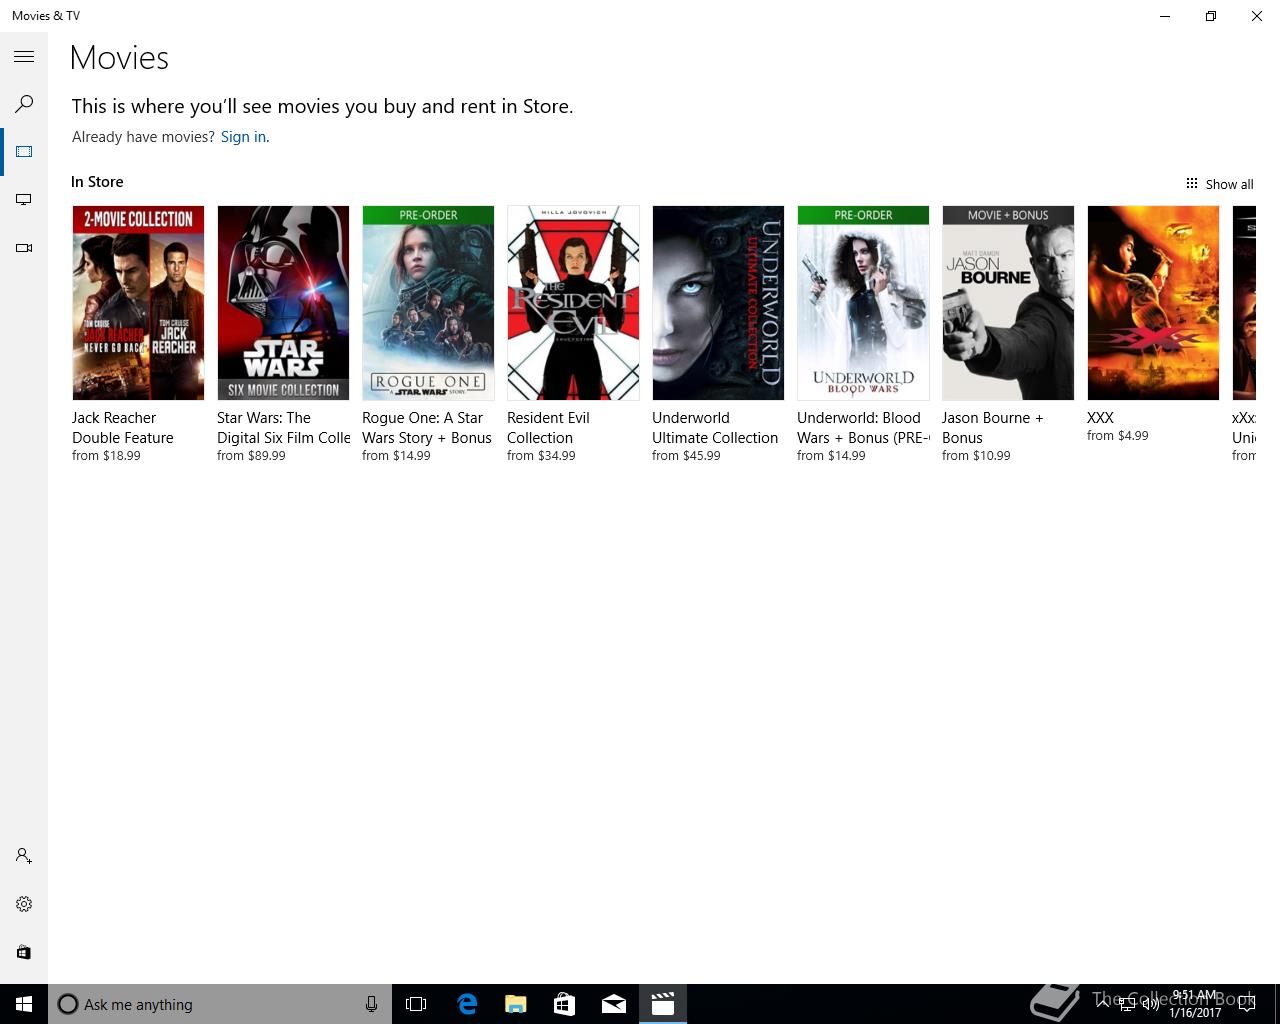Image resolution: width=1280 pixels, height=1024 pixels.
Task: Click price 'from $10.99'
Action: 976,456
